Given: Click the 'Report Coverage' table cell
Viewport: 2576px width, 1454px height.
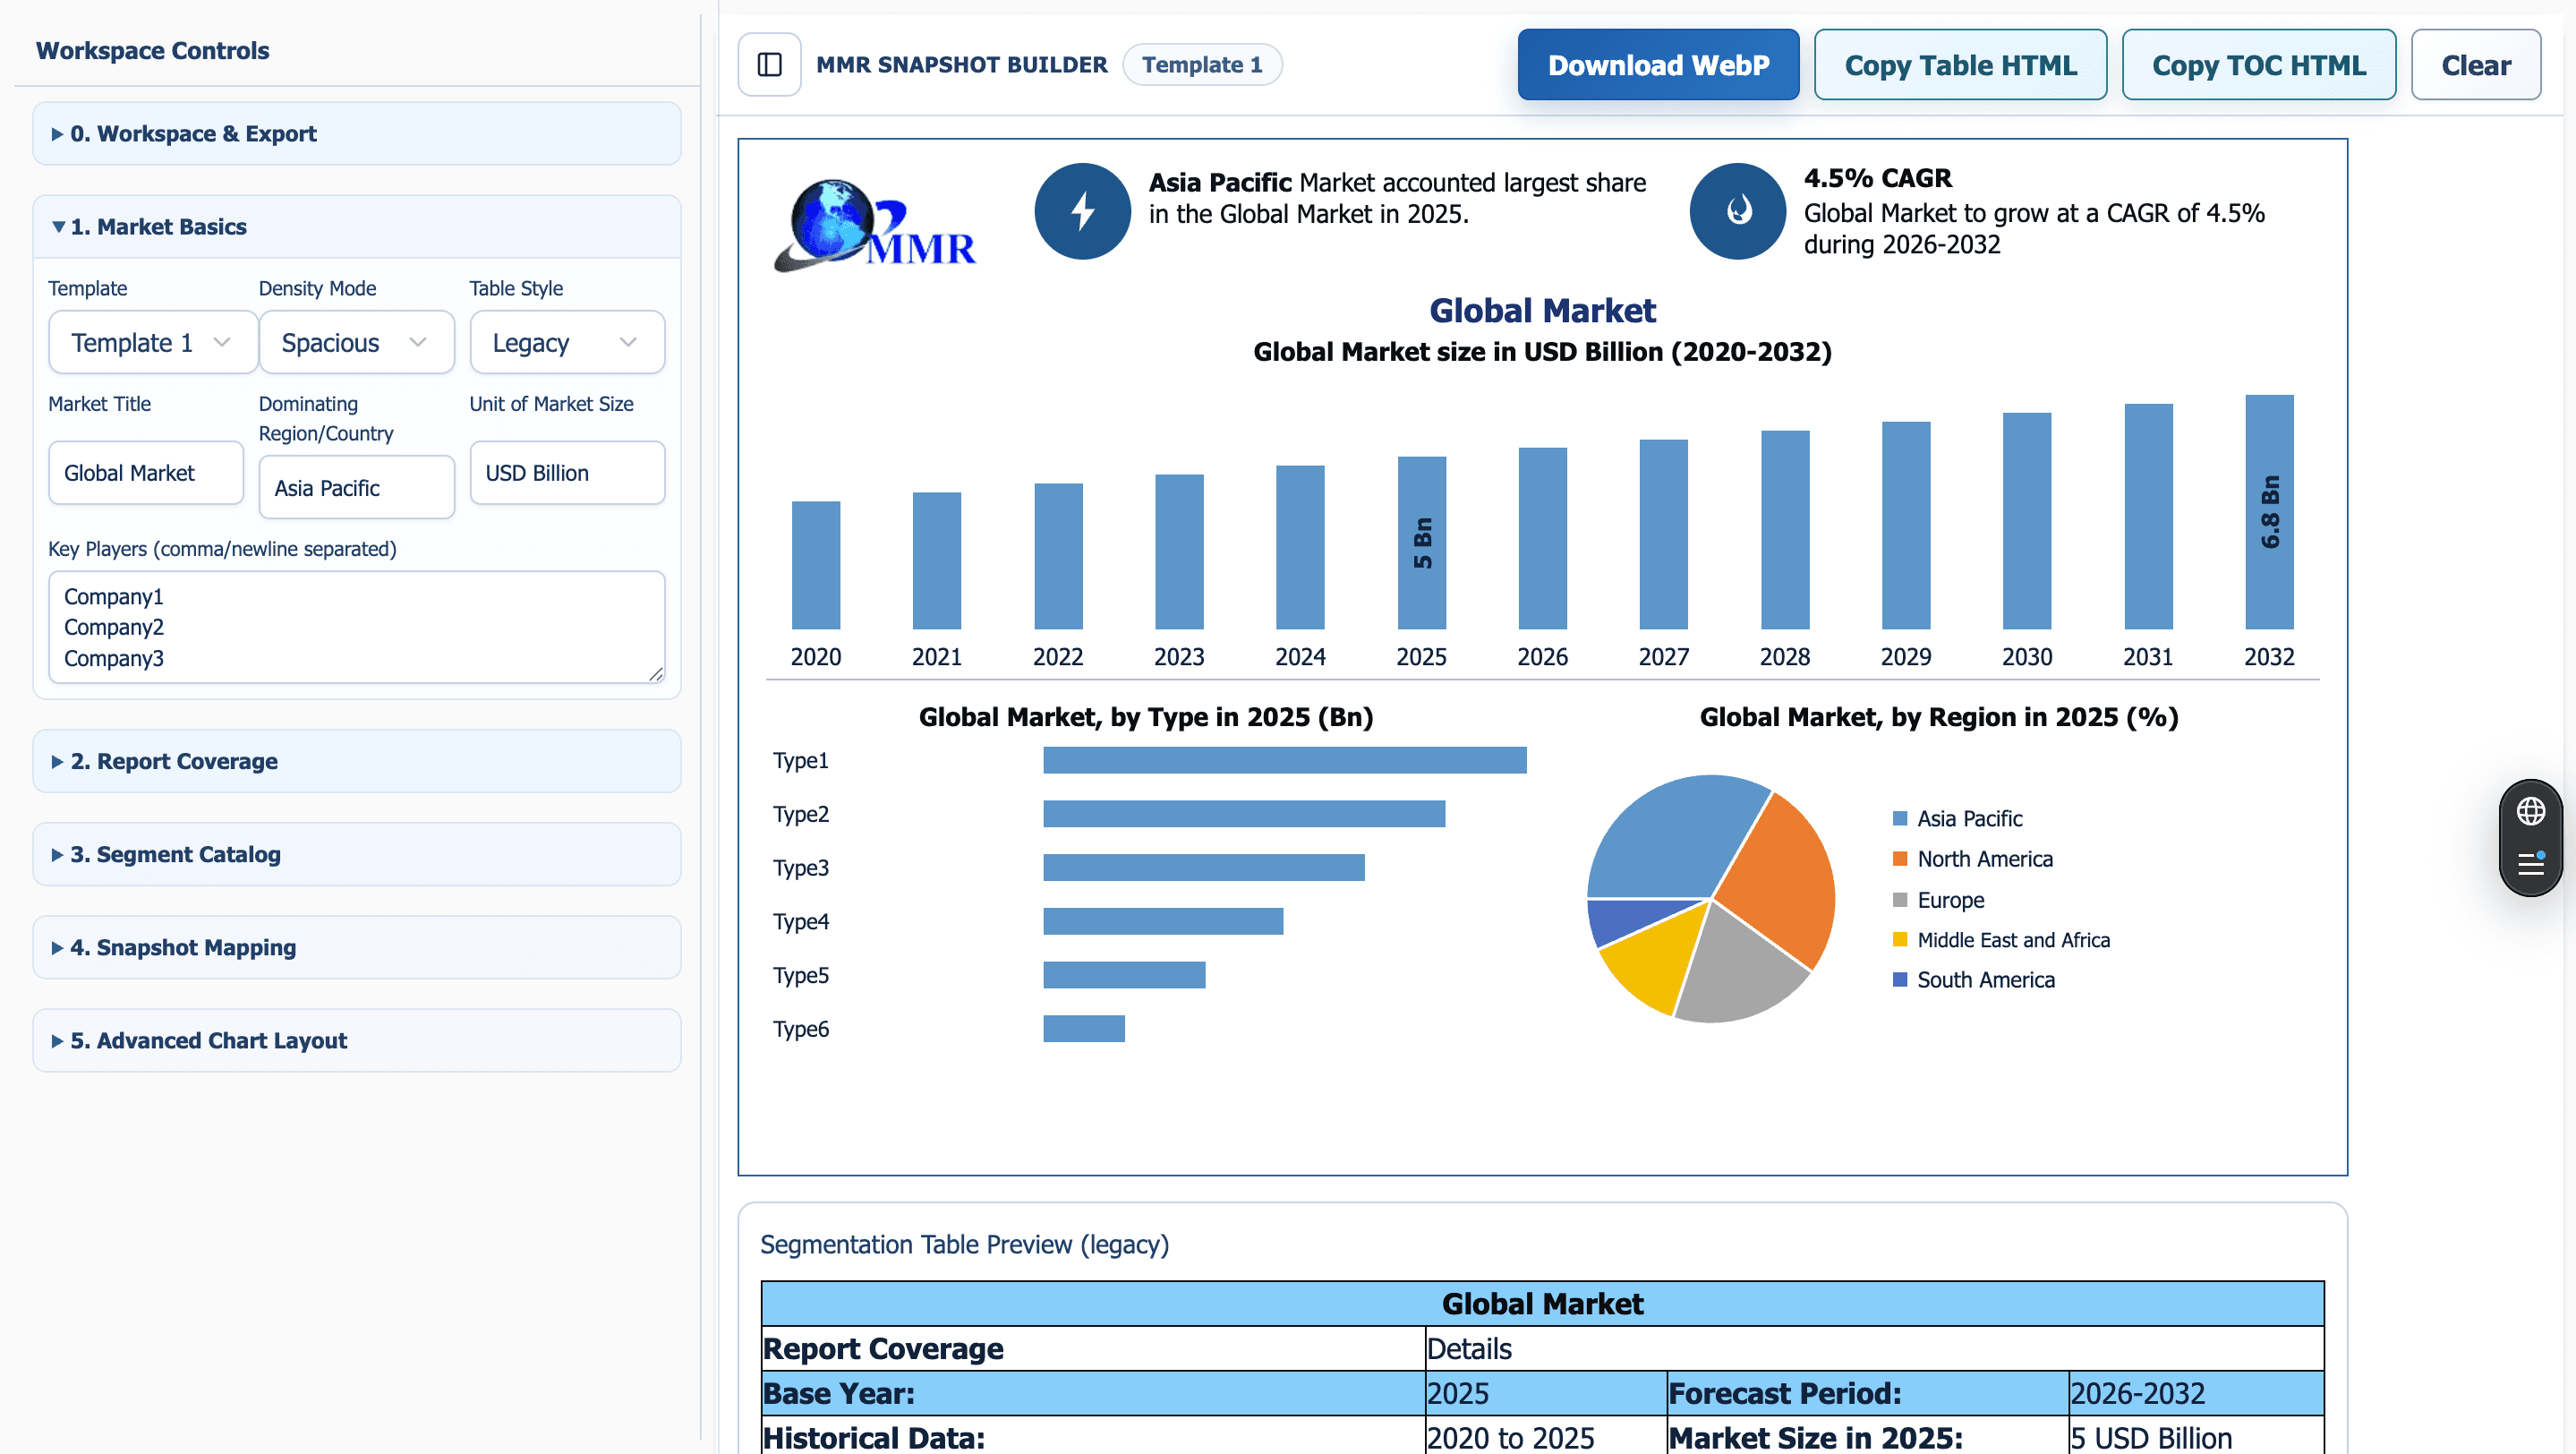Looking at the screenshot, I should click(1093, 1349).
